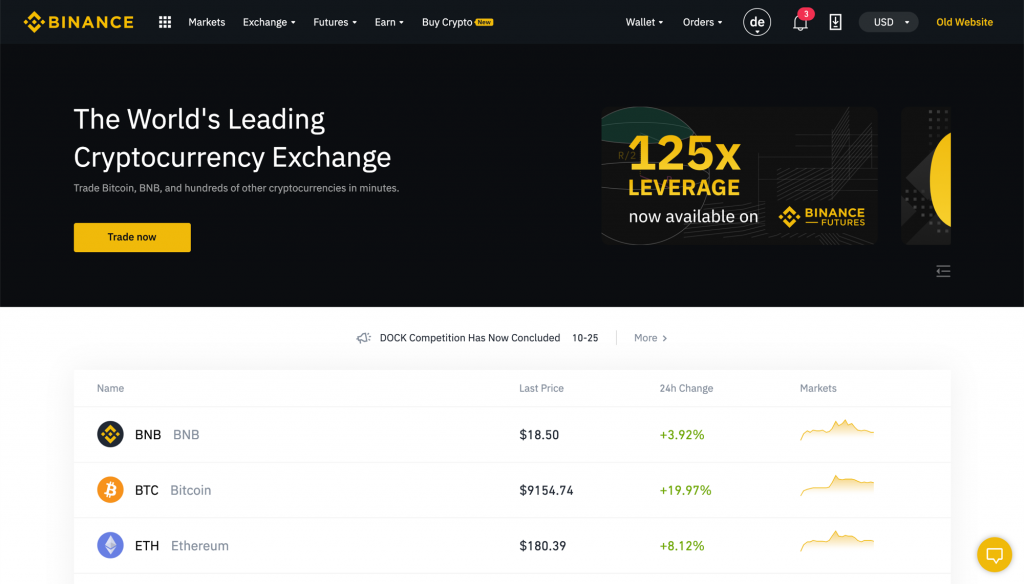
Task: Click the +19.97% change value
Action: (685, 490)
